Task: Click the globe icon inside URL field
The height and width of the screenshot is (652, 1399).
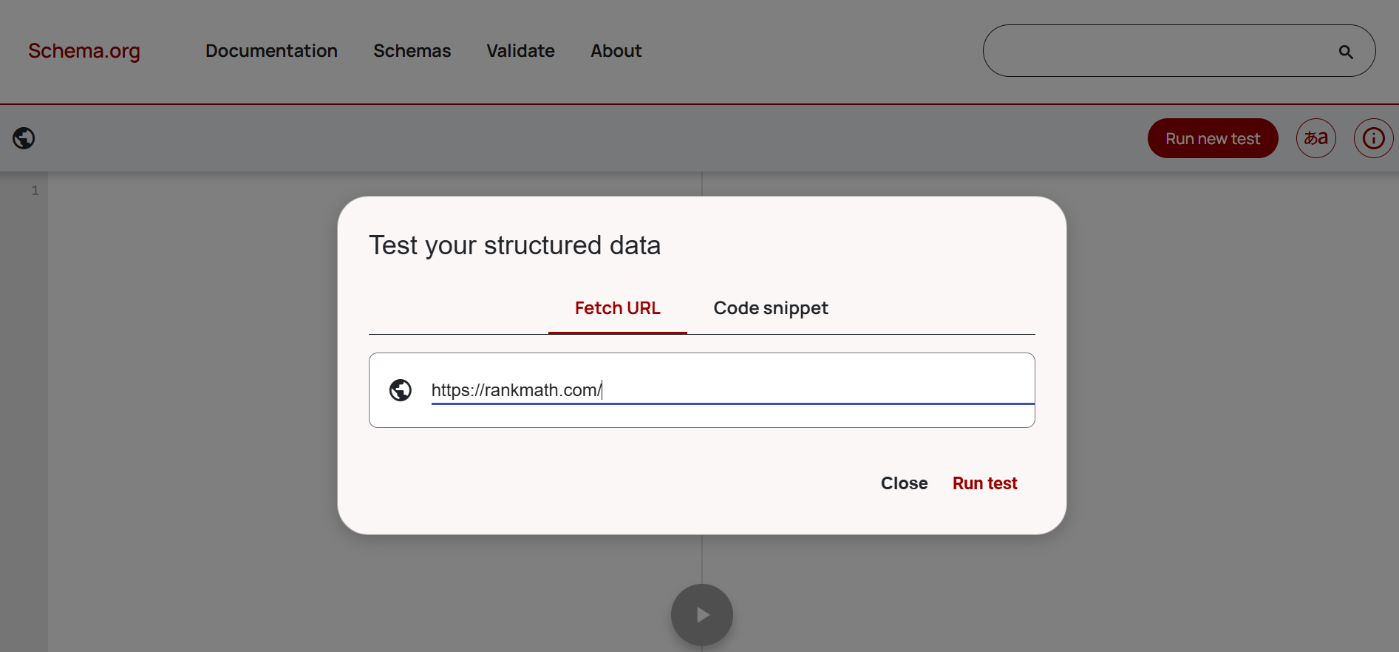Action: (400, 390)
